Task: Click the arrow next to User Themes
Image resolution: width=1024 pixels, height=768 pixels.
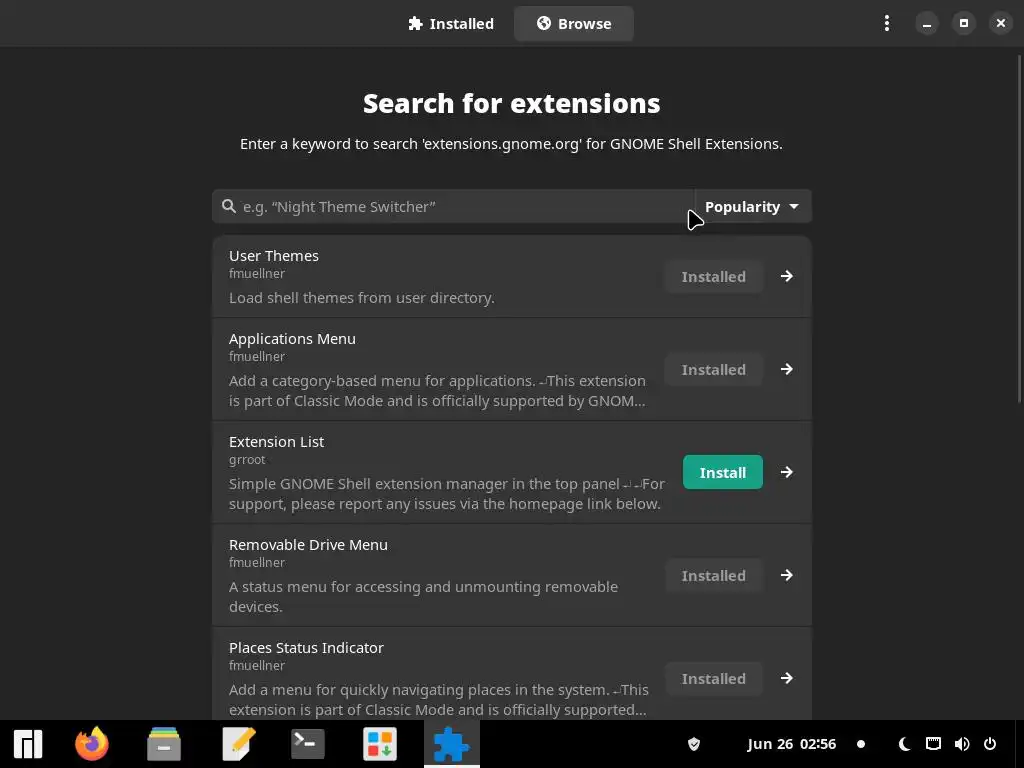Action: pyautogui.click(x=787, y=277)
